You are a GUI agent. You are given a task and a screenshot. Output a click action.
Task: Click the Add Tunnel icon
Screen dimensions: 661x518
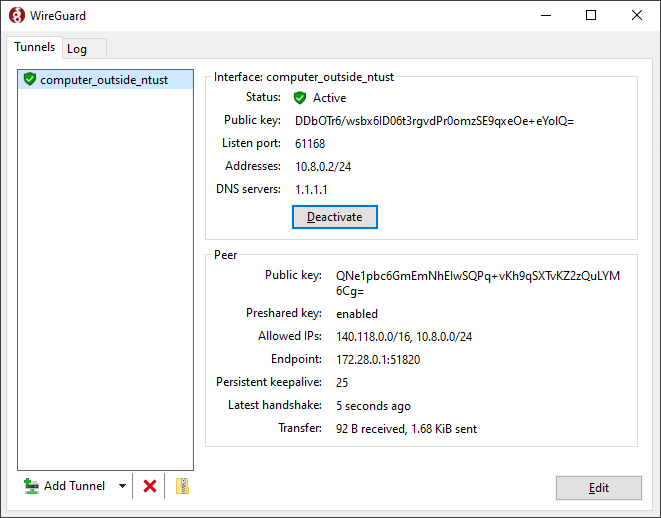tap(31, 486)
